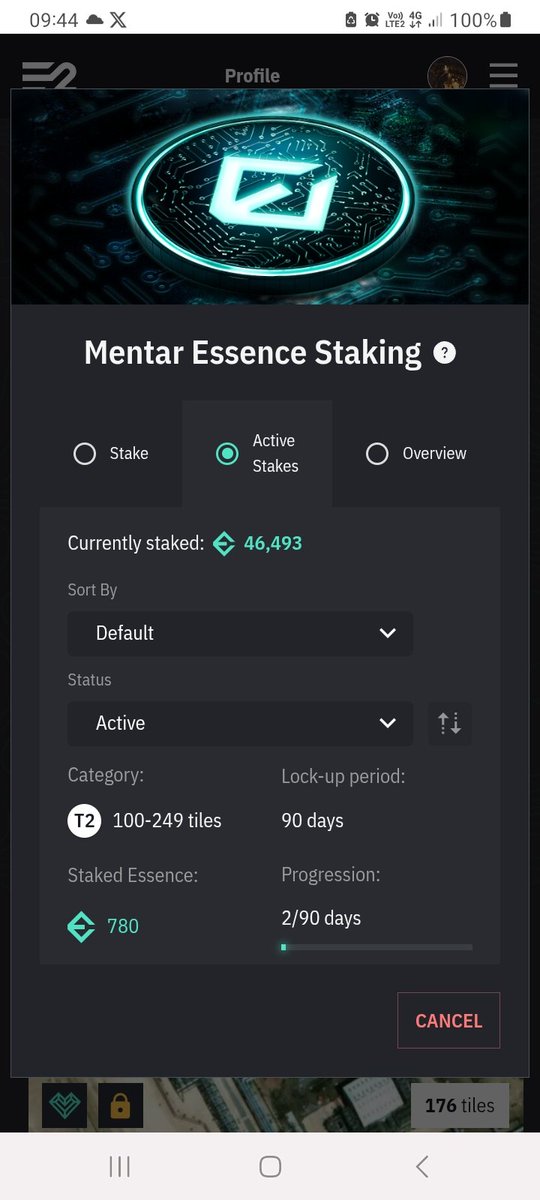The image size is (540, 1200).
Task: Click the CANCEL button
Action: tap(448, 1020)
